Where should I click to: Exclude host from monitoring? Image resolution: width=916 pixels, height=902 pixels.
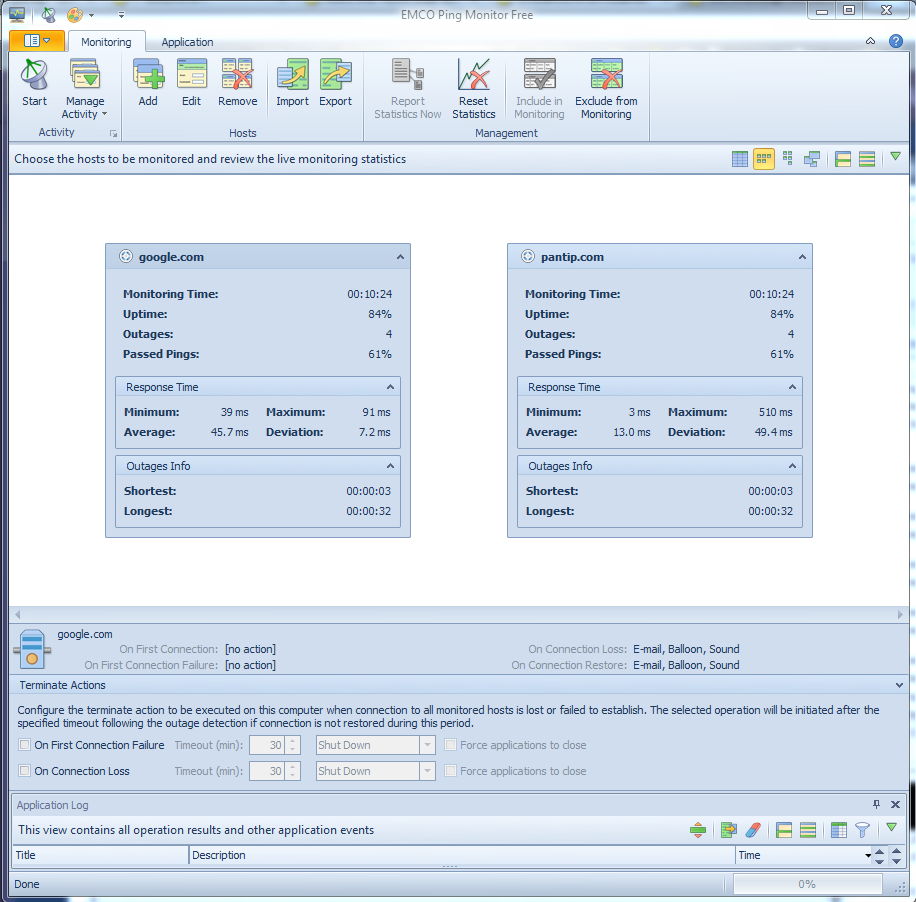[606, 89]
